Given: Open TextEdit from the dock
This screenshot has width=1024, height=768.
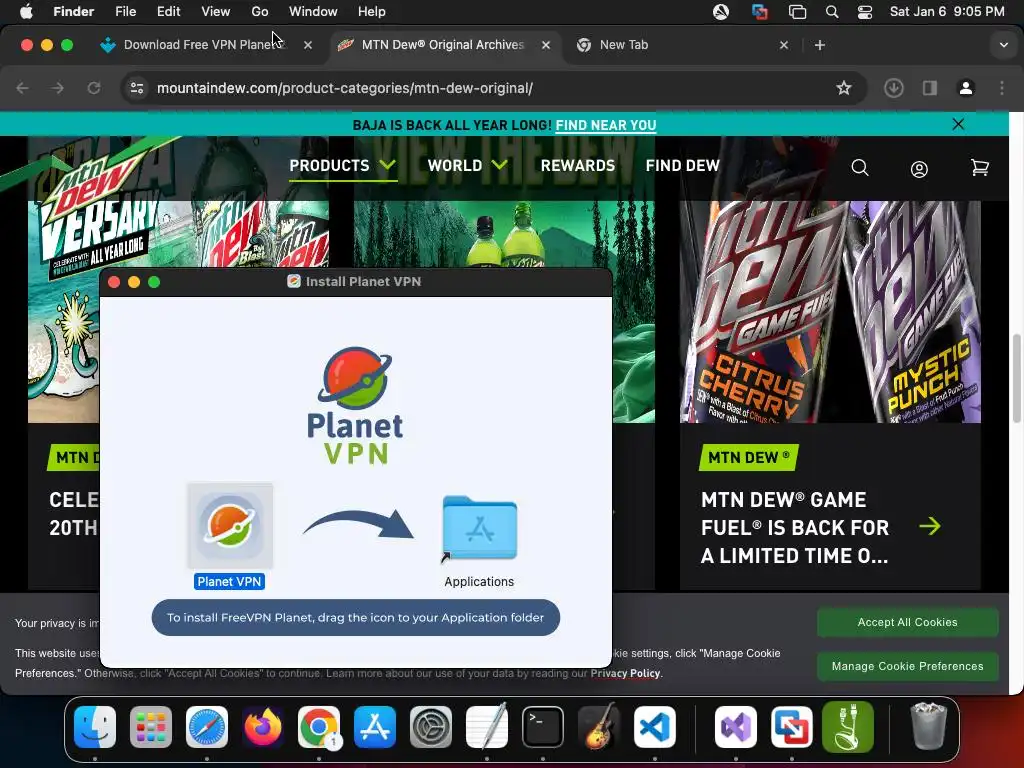Looking at the screenshot, I should click(487, 727).
